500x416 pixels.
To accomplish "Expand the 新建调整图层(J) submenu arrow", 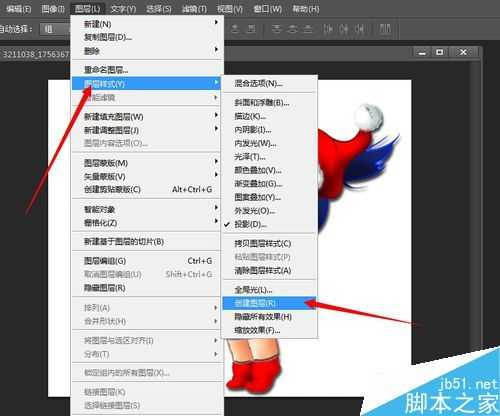I will coord(216,128).
